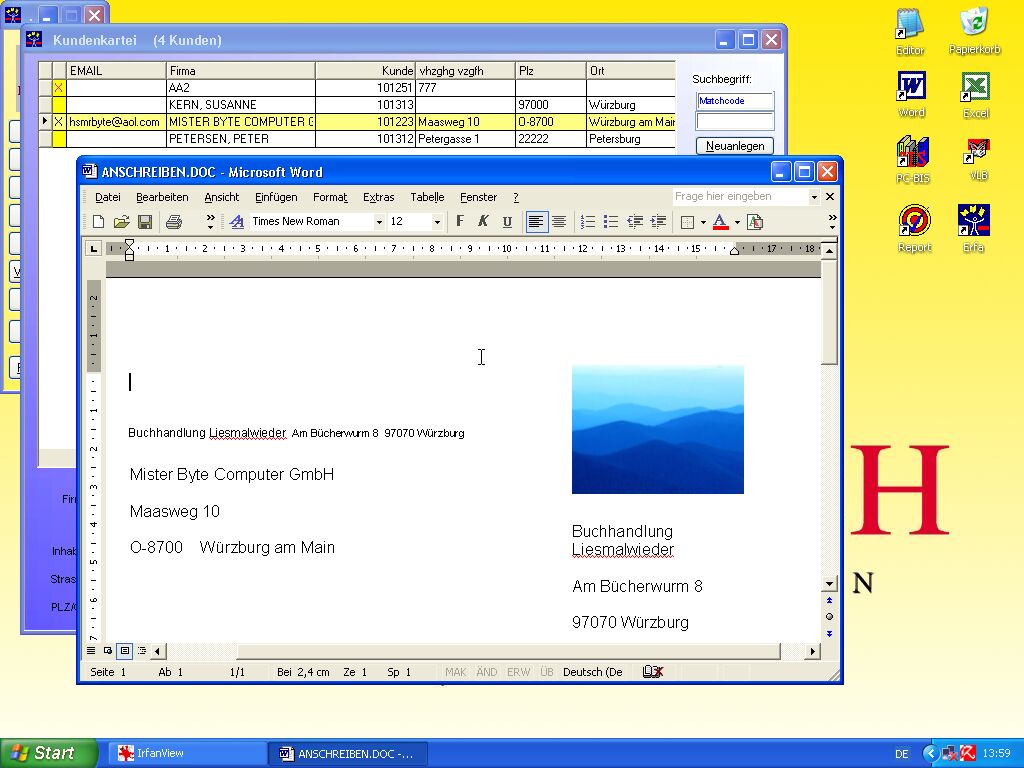Save the document with diskette icon
The width and height of the screenshot is (1024, 768).
pos(145,222)
